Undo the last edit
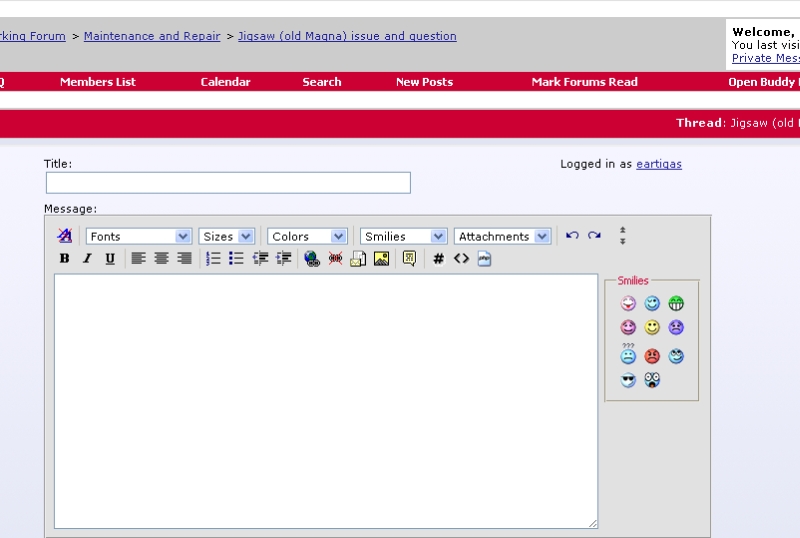 (x=572, y=235)
